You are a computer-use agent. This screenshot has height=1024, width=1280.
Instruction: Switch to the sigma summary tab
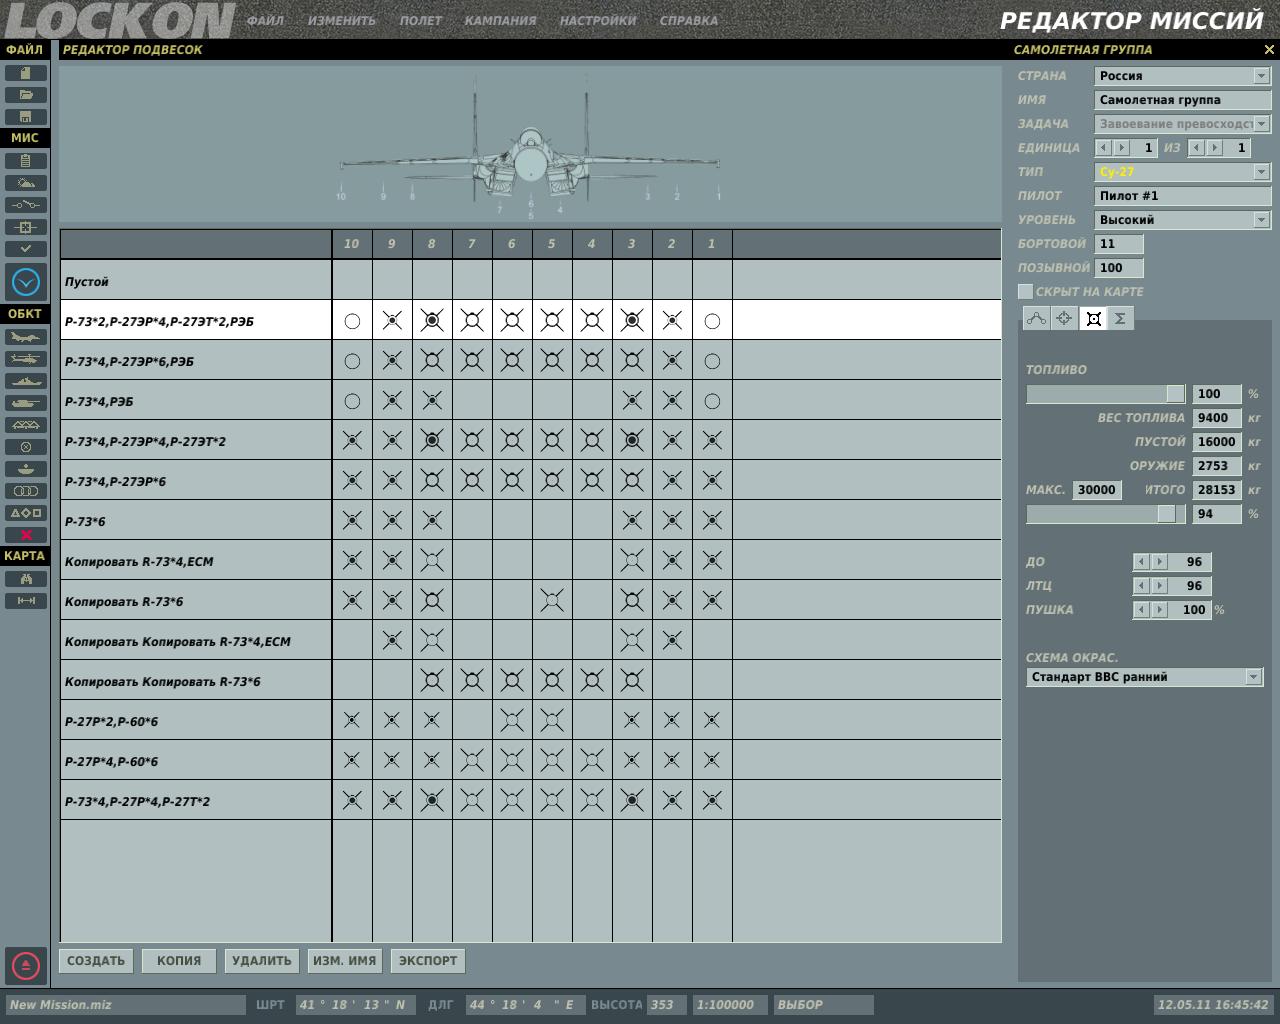[1120, 318]
